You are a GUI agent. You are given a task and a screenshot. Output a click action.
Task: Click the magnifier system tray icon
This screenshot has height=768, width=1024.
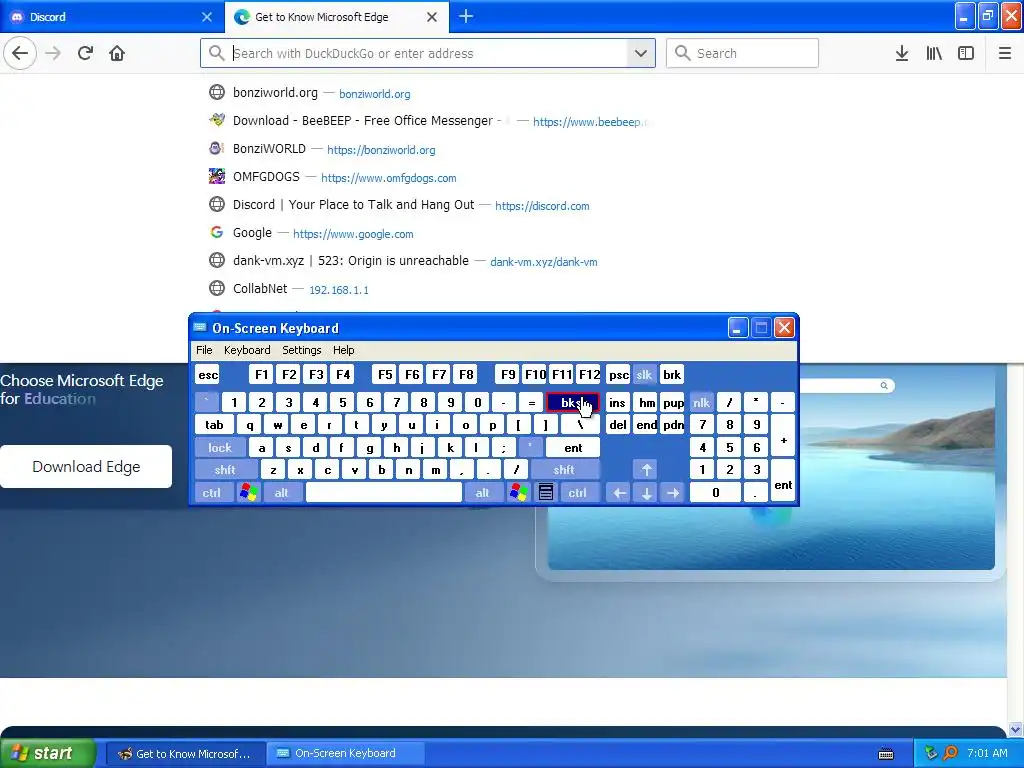(950, 754)
